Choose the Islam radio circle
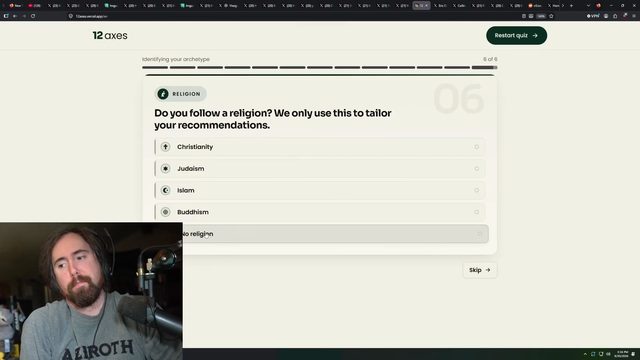The image size is (640, 360). (476, 190)
